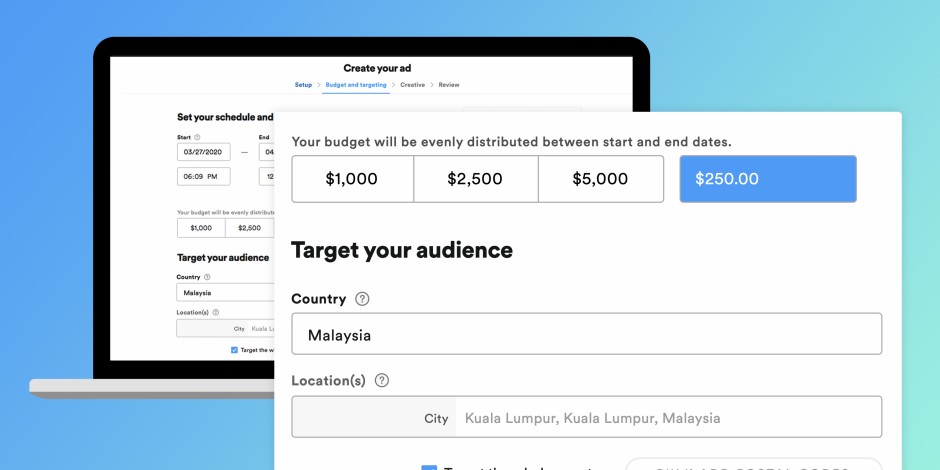The image size is (940, 470).
Task: Click the 06:09 PM start time field
Action: (x=203, y=176)
